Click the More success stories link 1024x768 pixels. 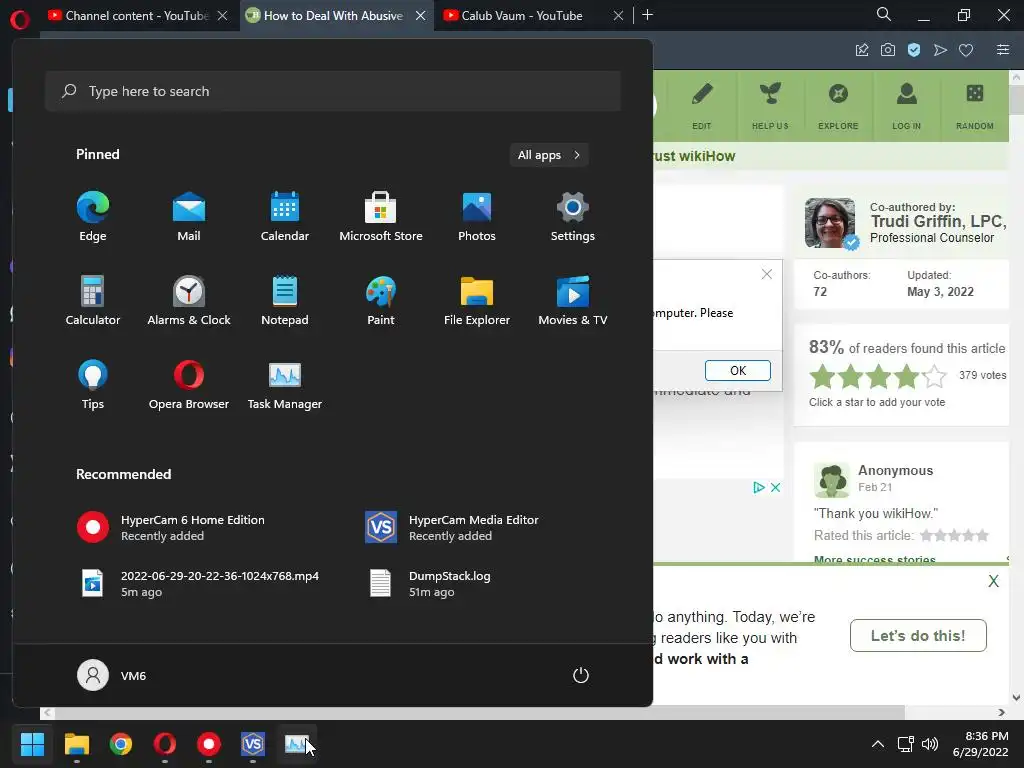point(874,560)
